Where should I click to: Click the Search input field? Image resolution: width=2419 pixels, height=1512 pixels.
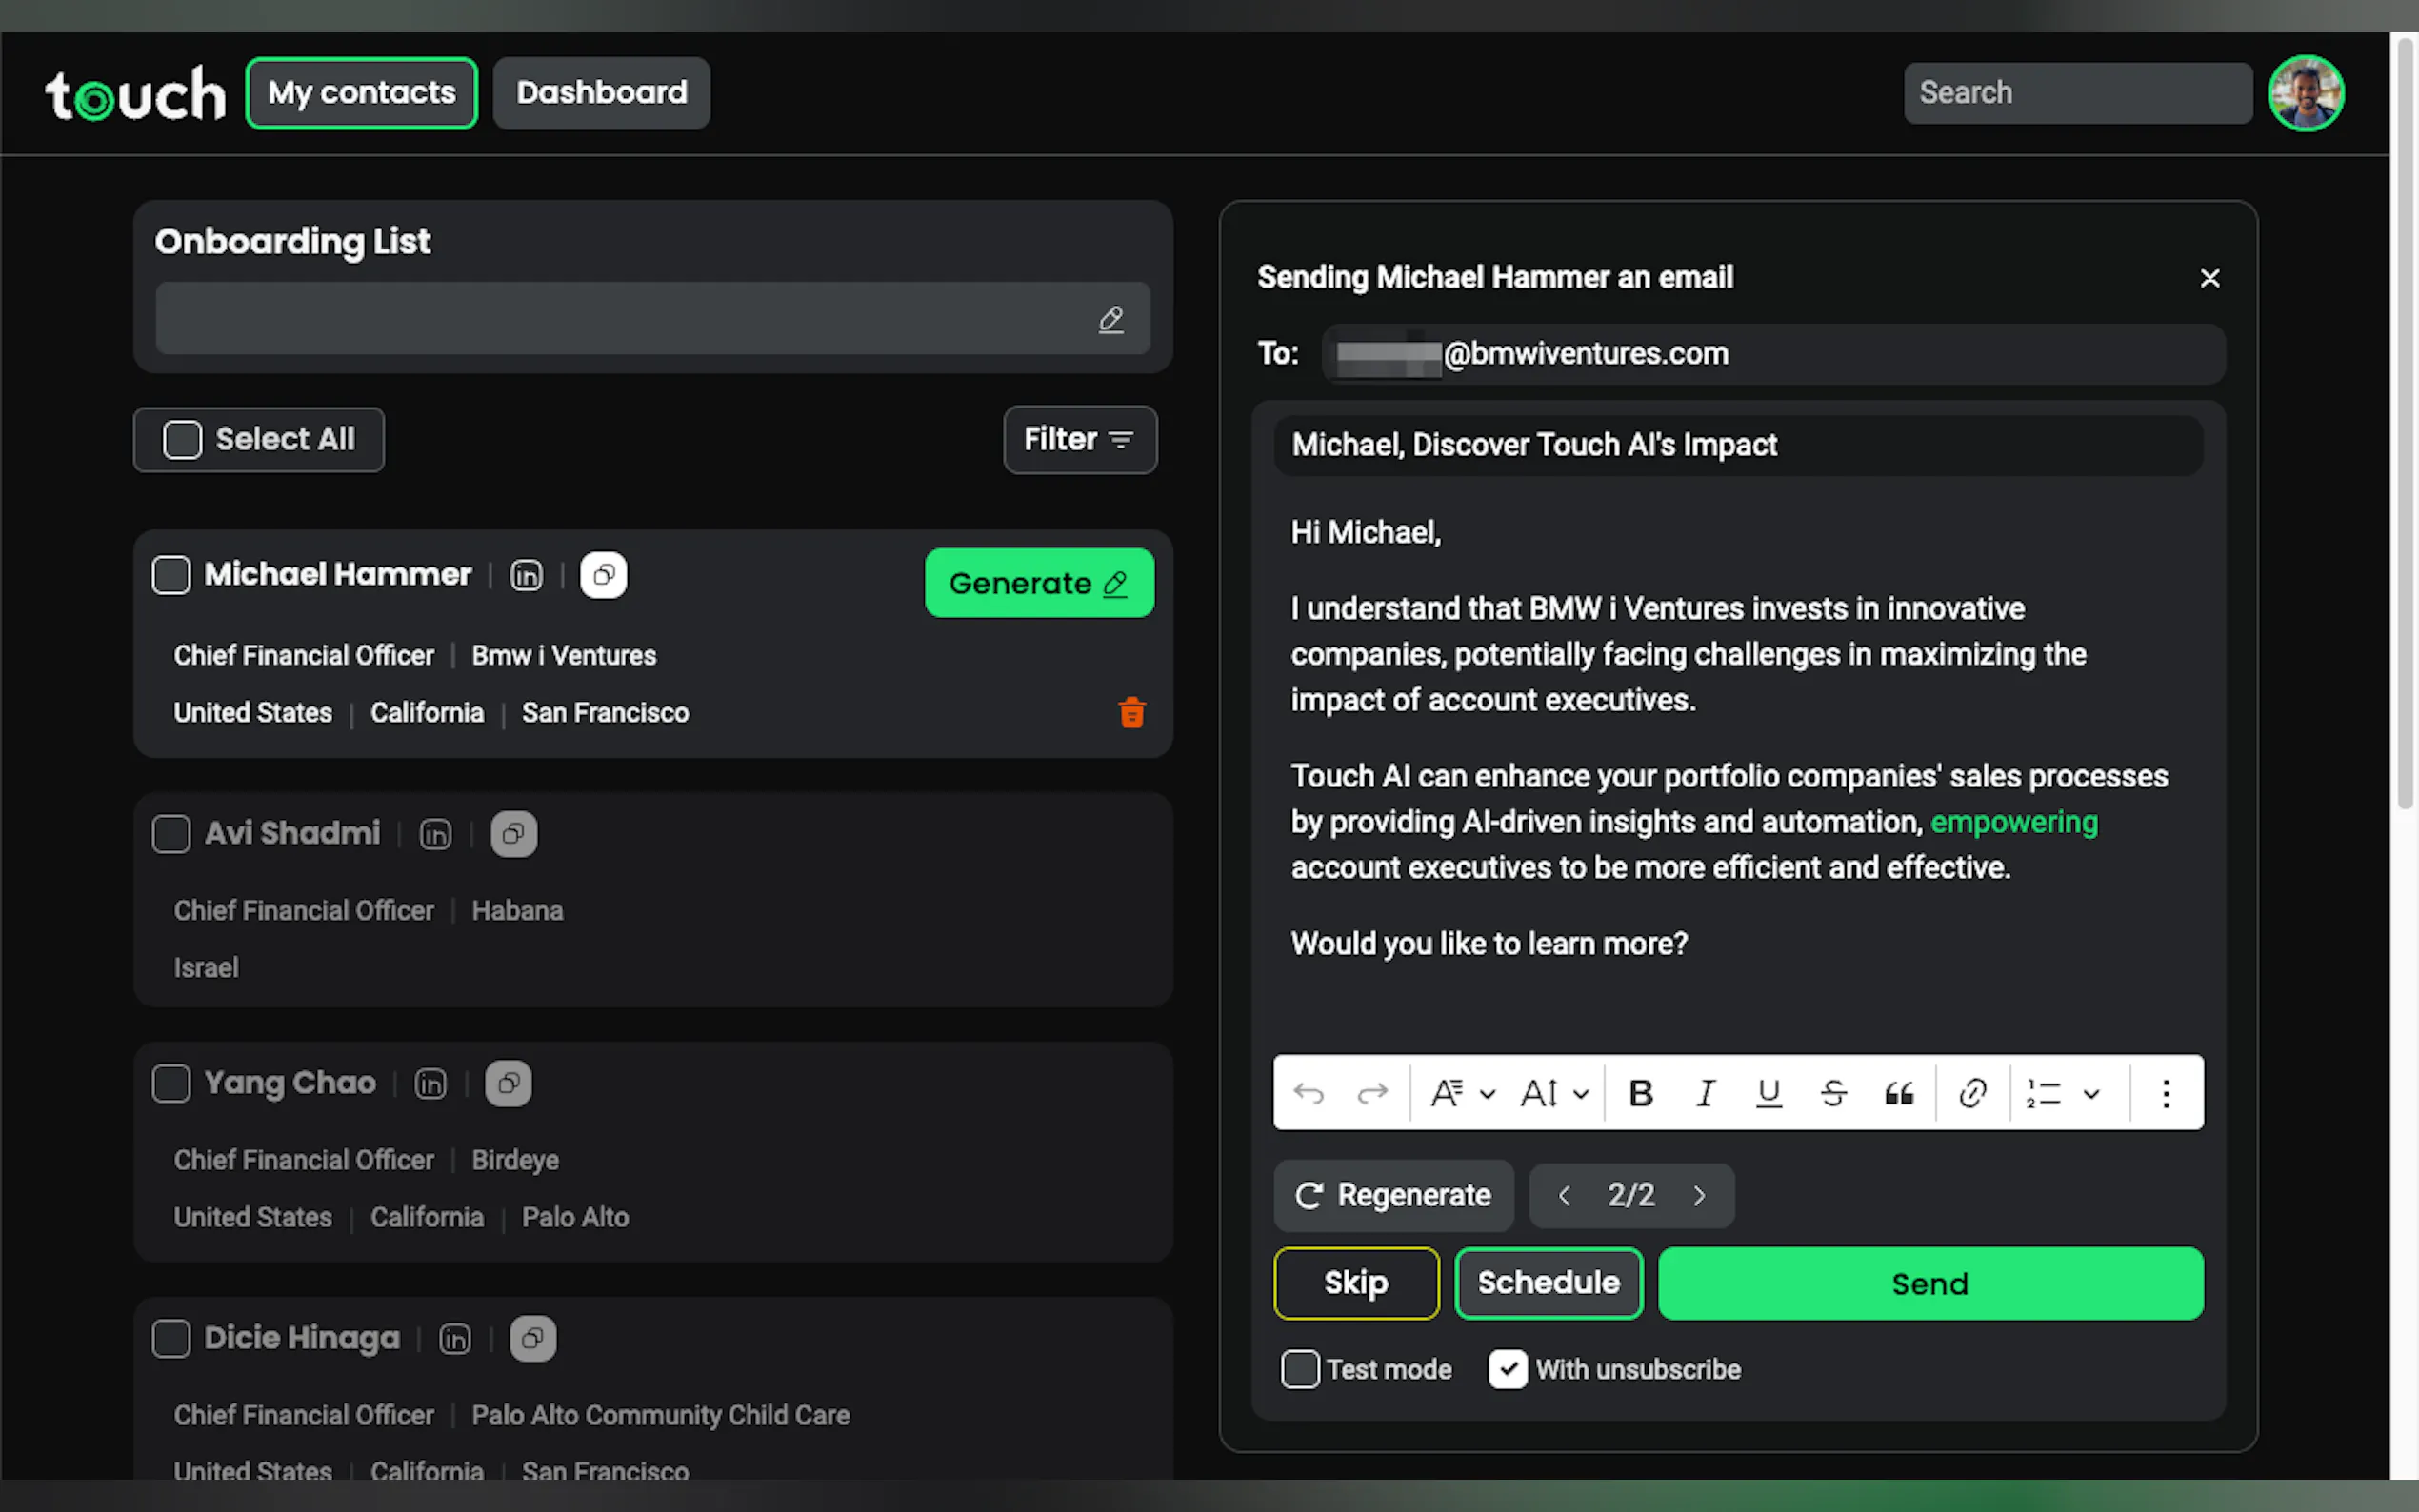pyautogui.click(x=2077, y=93)
